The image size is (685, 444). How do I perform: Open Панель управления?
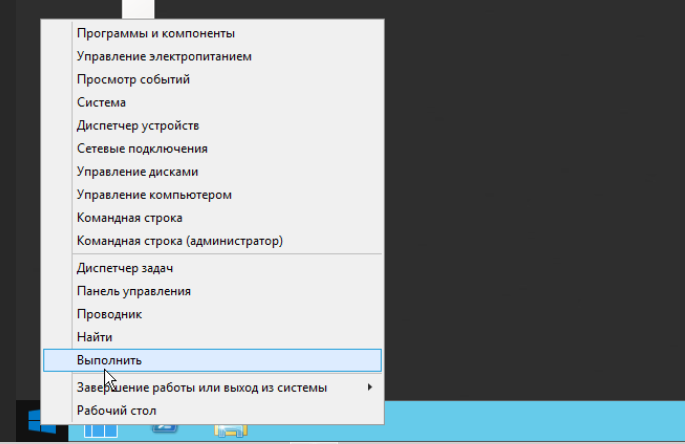point(133,291)
